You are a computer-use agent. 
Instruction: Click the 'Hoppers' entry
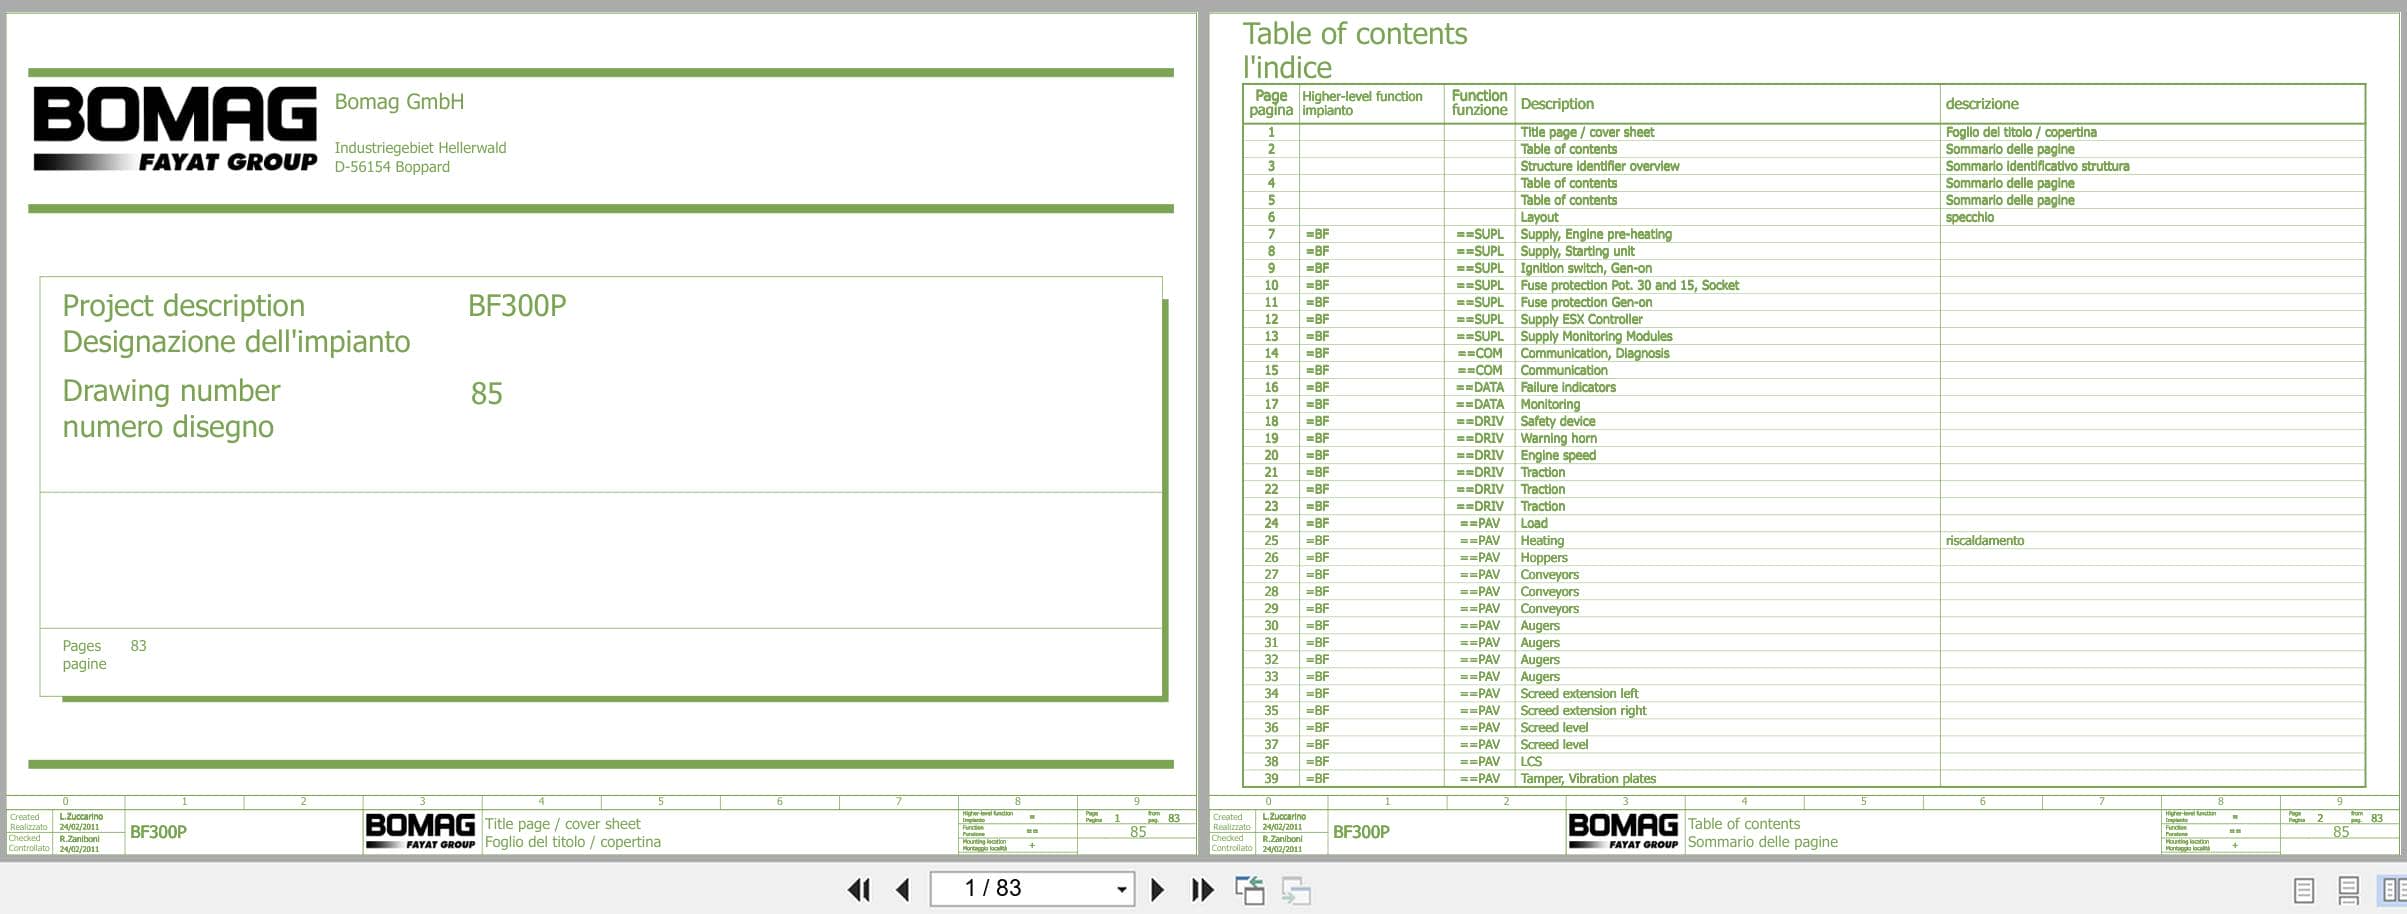click(x=1543, y=557)
